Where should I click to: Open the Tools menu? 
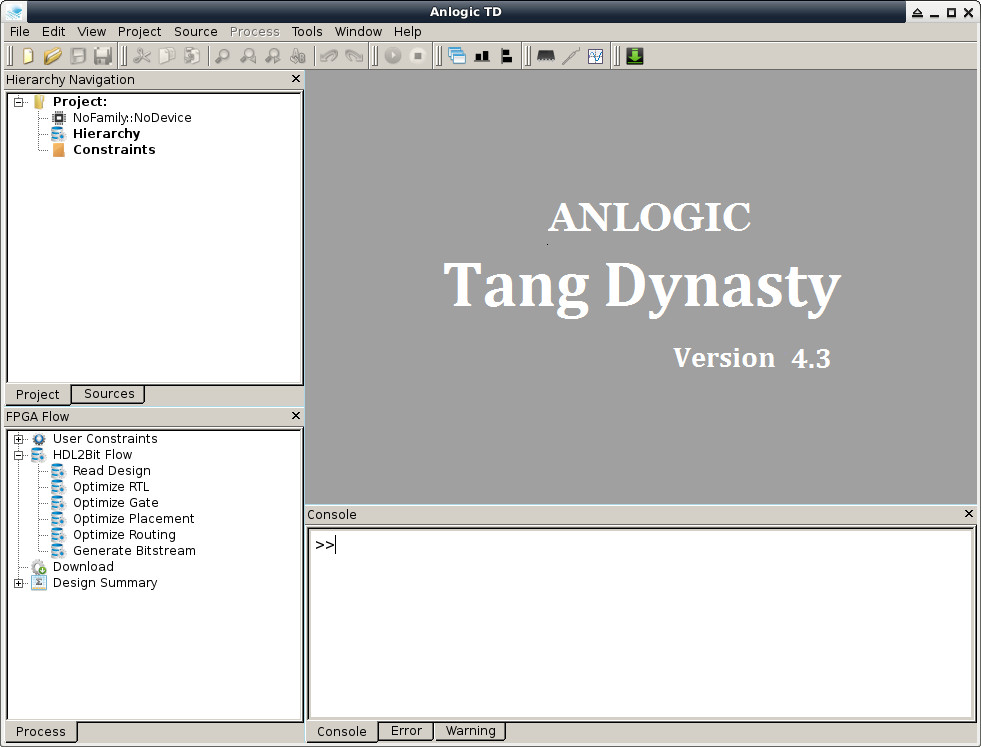(x=307, y=31)
